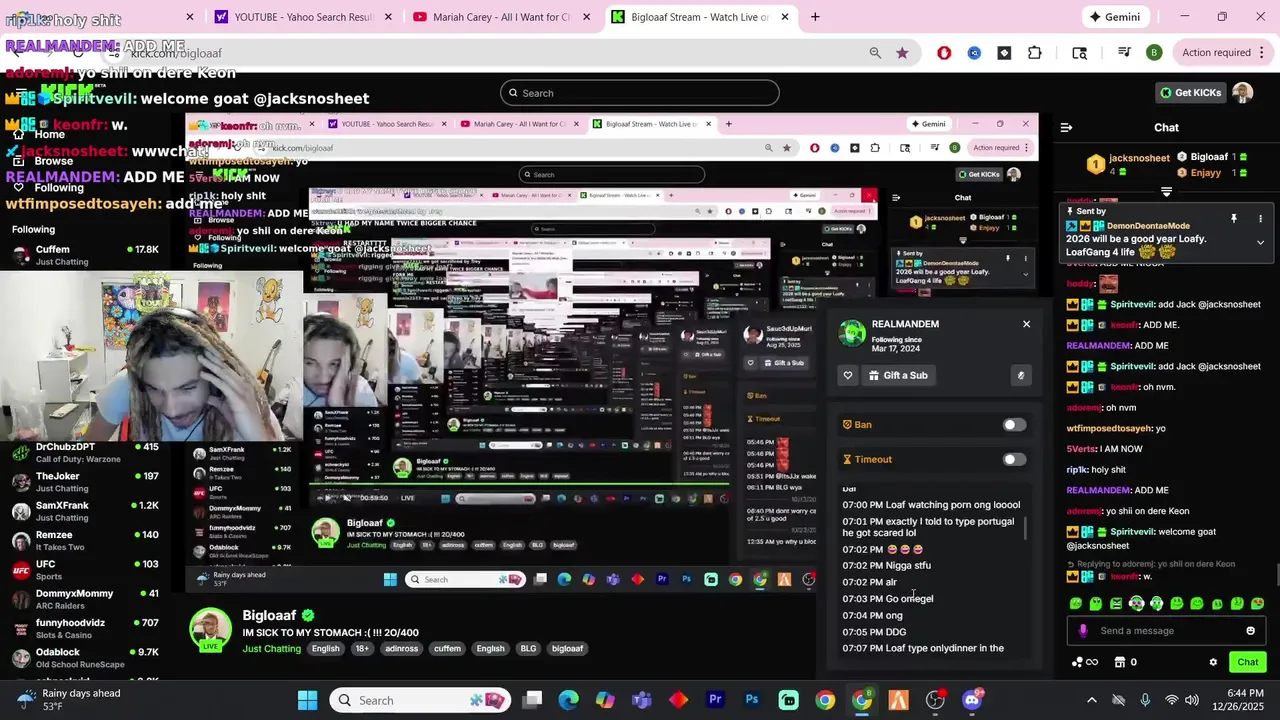1280x720 pixels.
Task: Open Cuffem channel in left sidebar
Action: pos(84,255)
